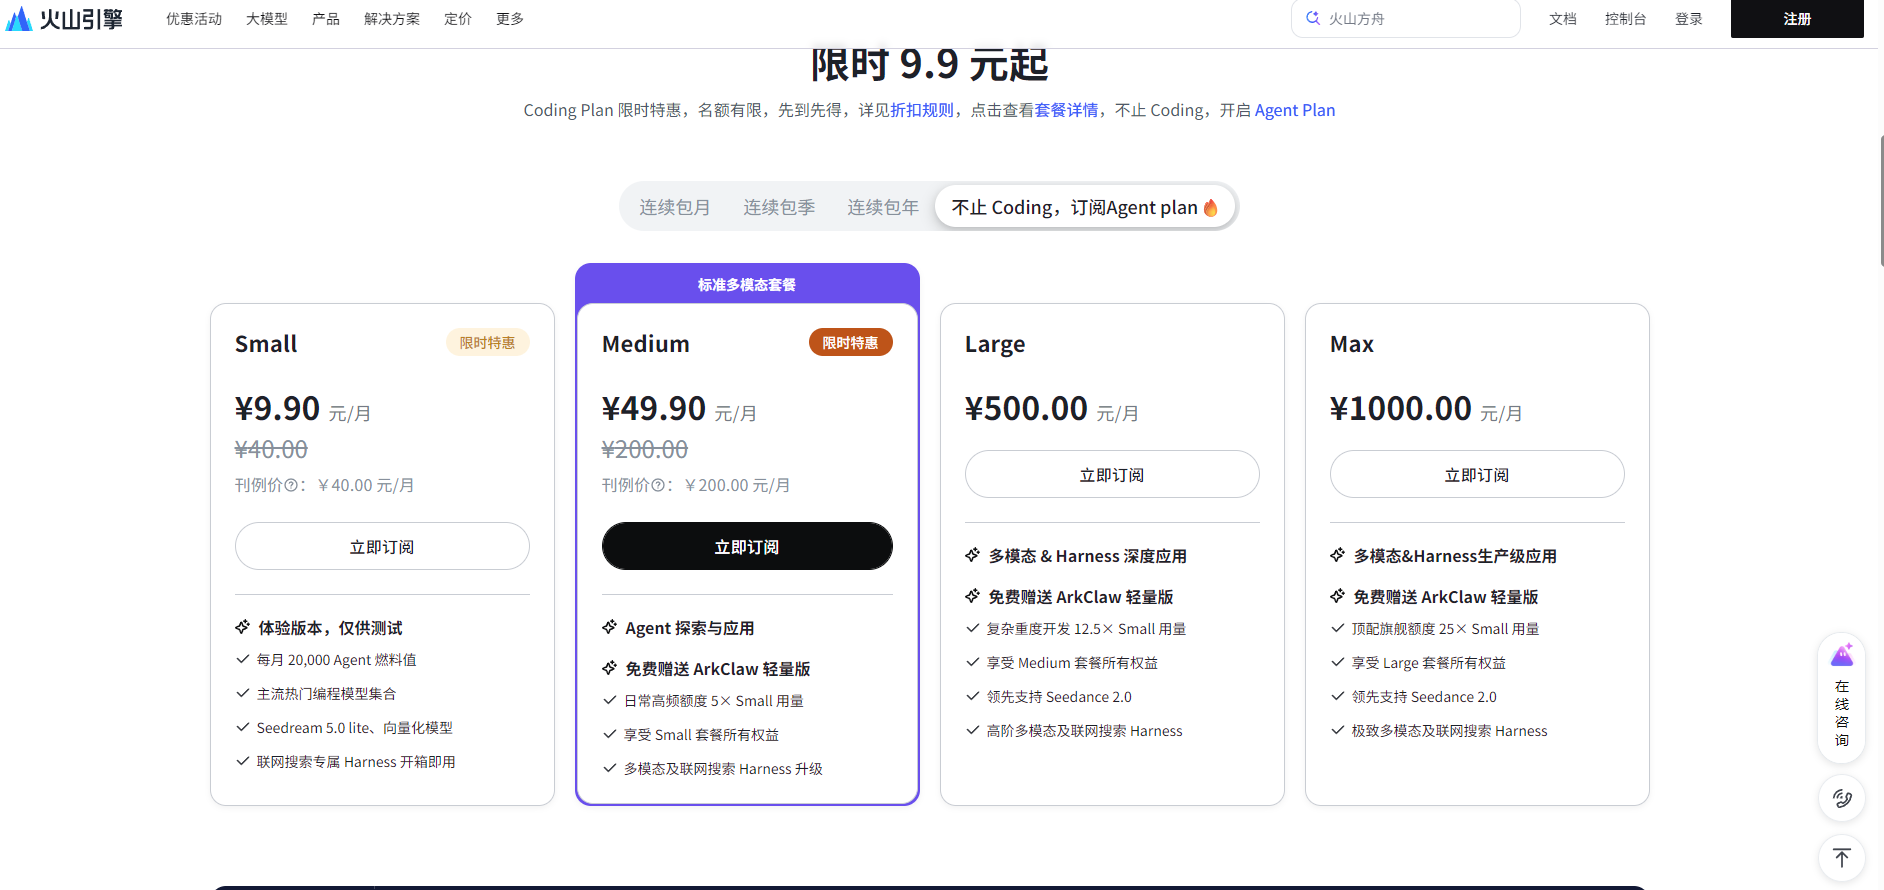Click the 体验版本，仅供测试 heading

tap(330, 628)
